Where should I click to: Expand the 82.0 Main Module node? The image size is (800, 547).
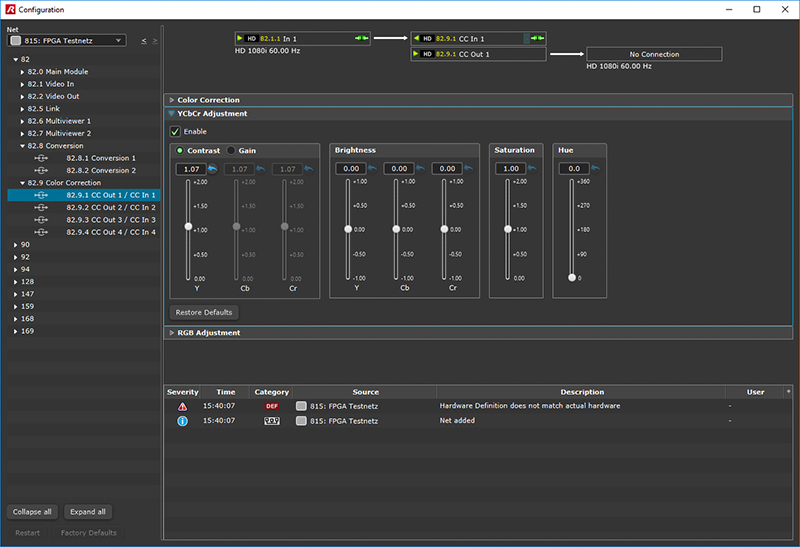(22, 72)
